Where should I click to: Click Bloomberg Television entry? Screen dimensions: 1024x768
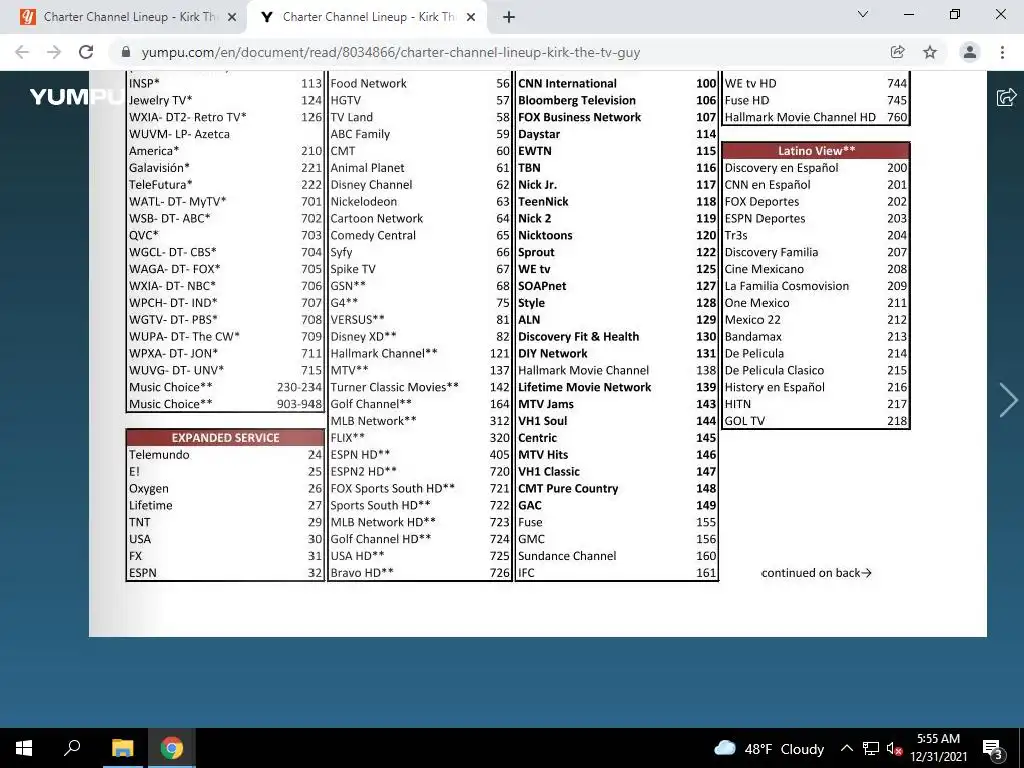(x=577, y=100)
